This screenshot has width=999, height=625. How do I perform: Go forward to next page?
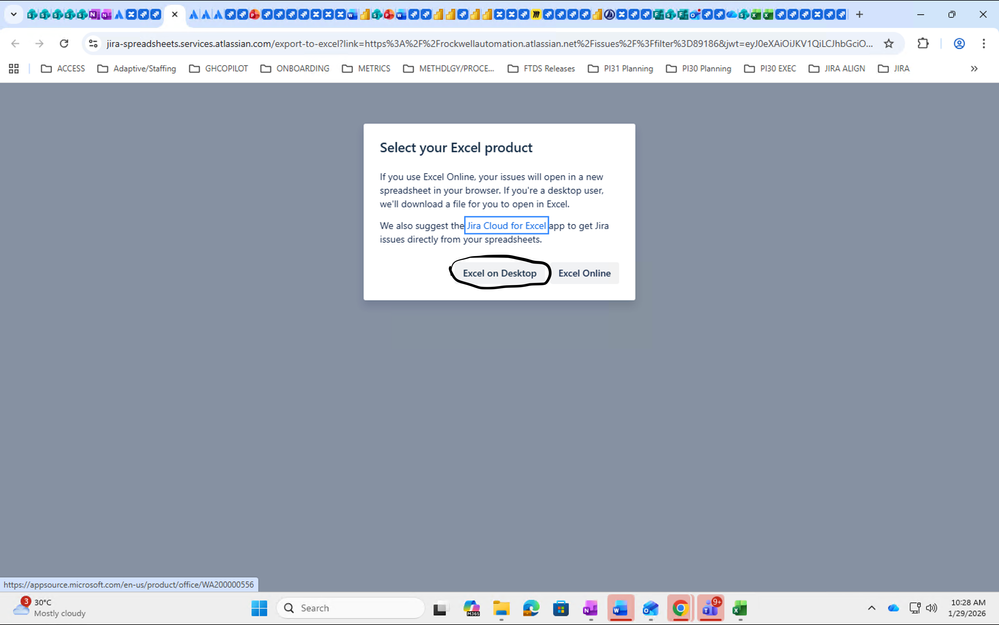pyautogui.click(x=40, y=43)
